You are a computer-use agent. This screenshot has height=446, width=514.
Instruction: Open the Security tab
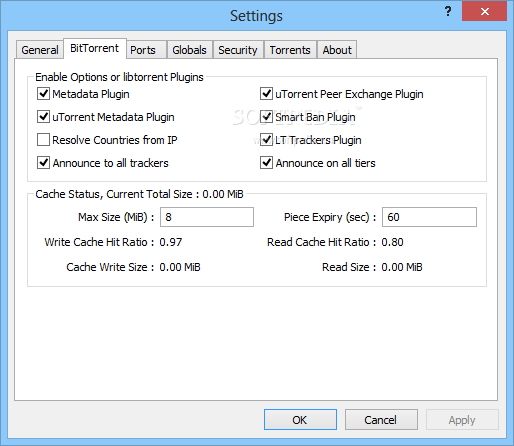point(238,50)
